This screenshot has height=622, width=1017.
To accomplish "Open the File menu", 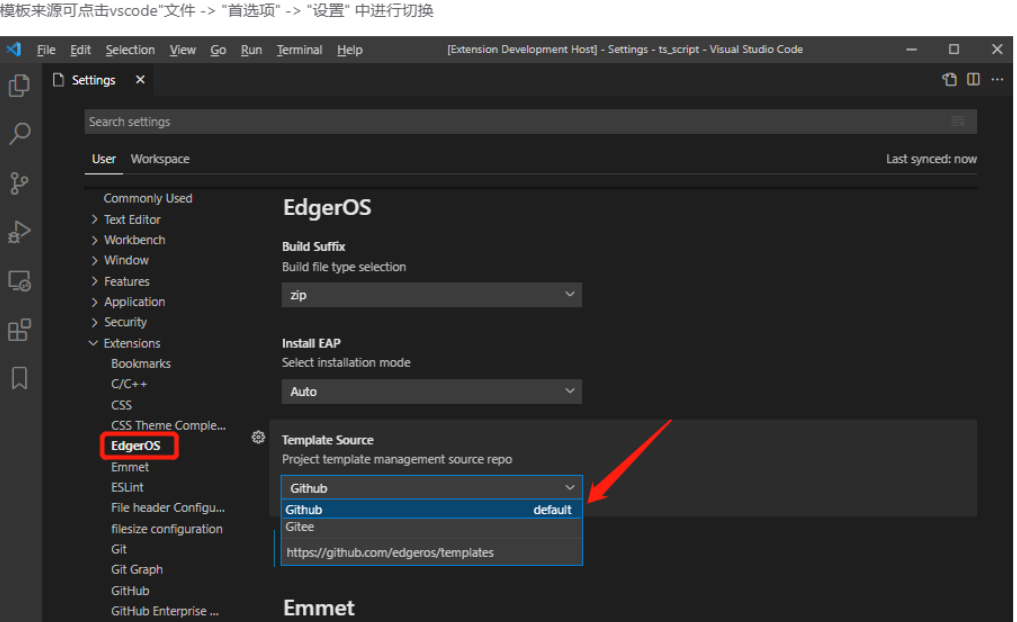I will point(46,50).
